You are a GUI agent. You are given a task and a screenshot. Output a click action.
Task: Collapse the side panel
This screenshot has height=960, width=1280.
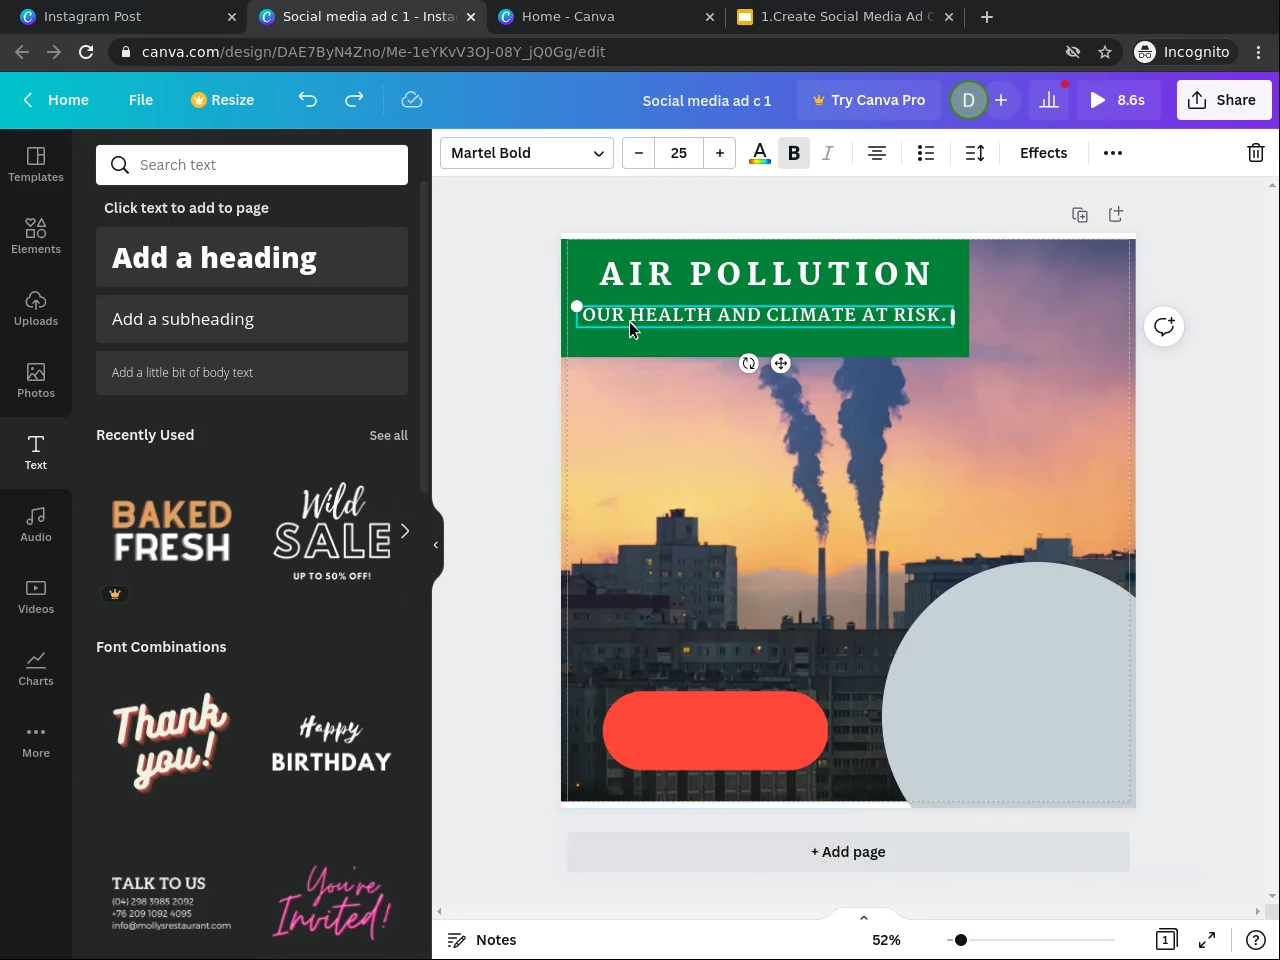436,545
